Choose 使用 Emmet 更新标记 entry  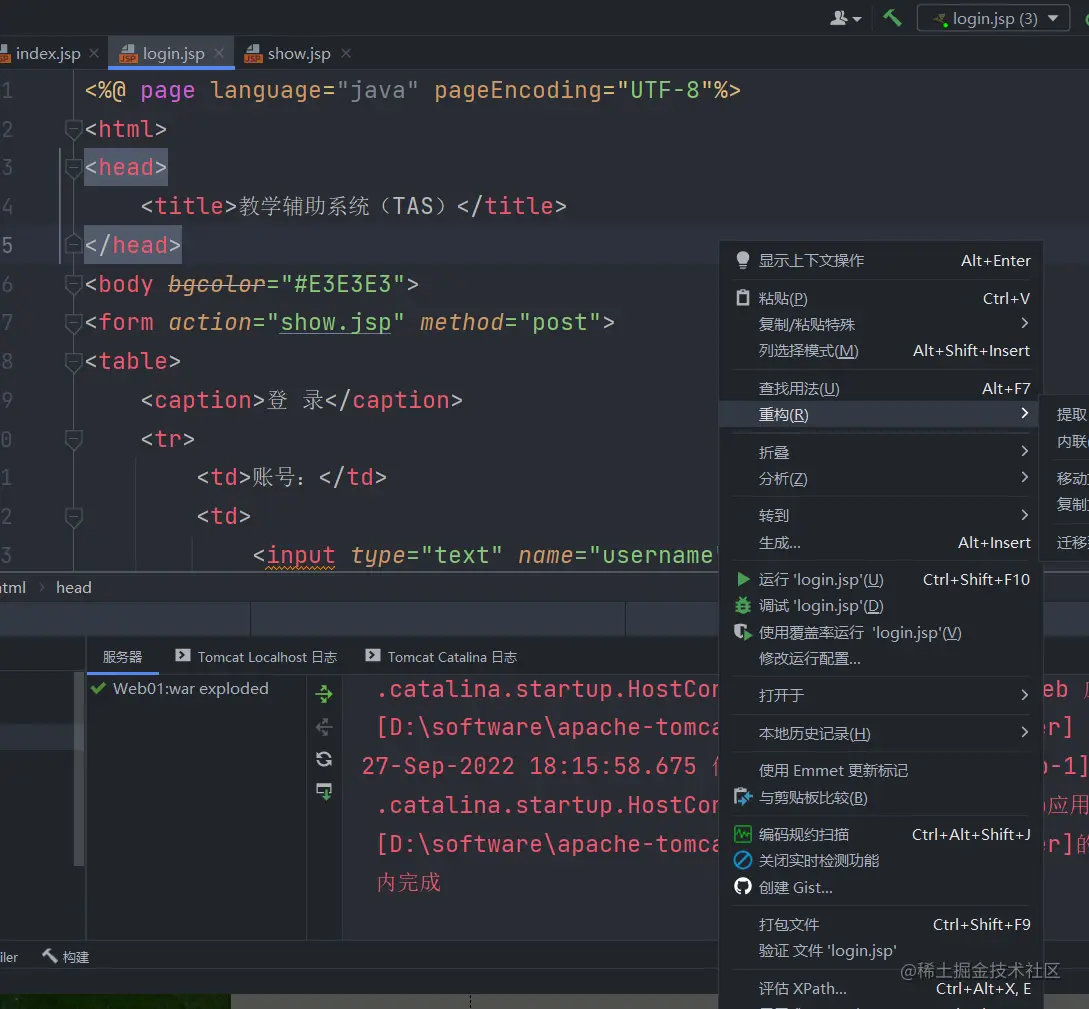[881, 771]
